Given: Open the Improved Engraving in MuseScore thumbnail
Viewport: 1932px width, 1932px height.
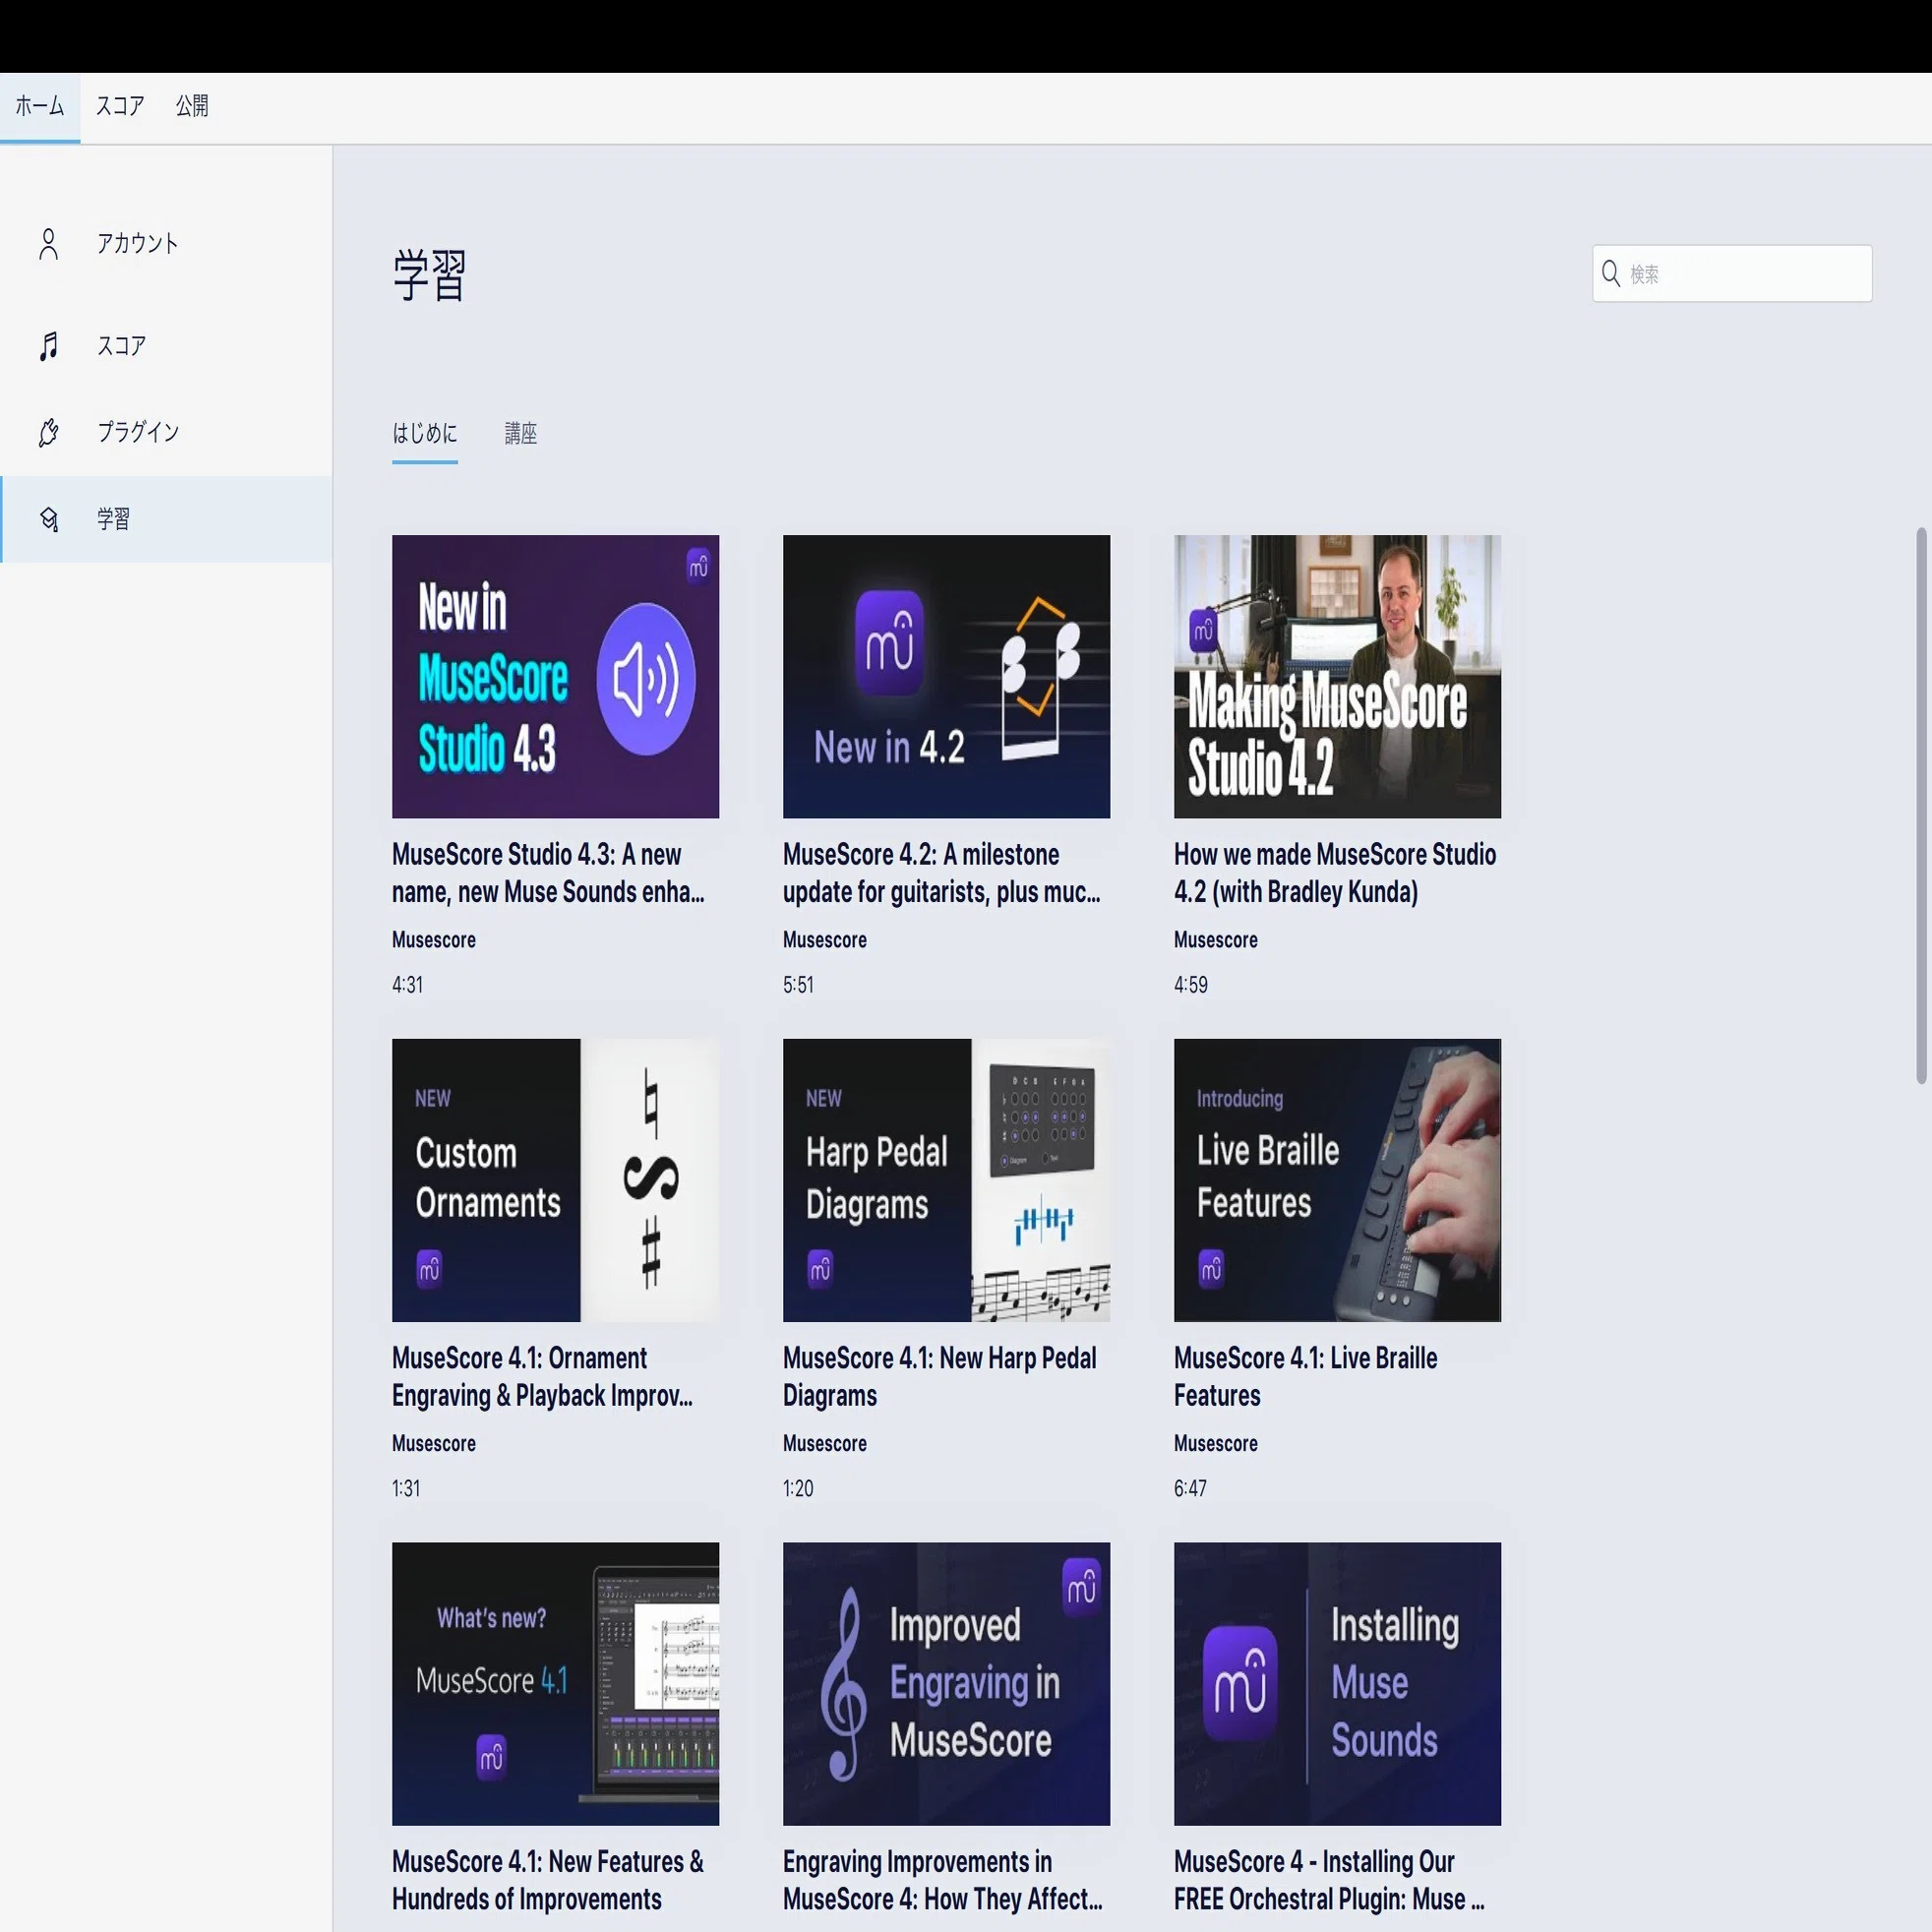Looking at the screenshot, I should (x=946, y=1684).
